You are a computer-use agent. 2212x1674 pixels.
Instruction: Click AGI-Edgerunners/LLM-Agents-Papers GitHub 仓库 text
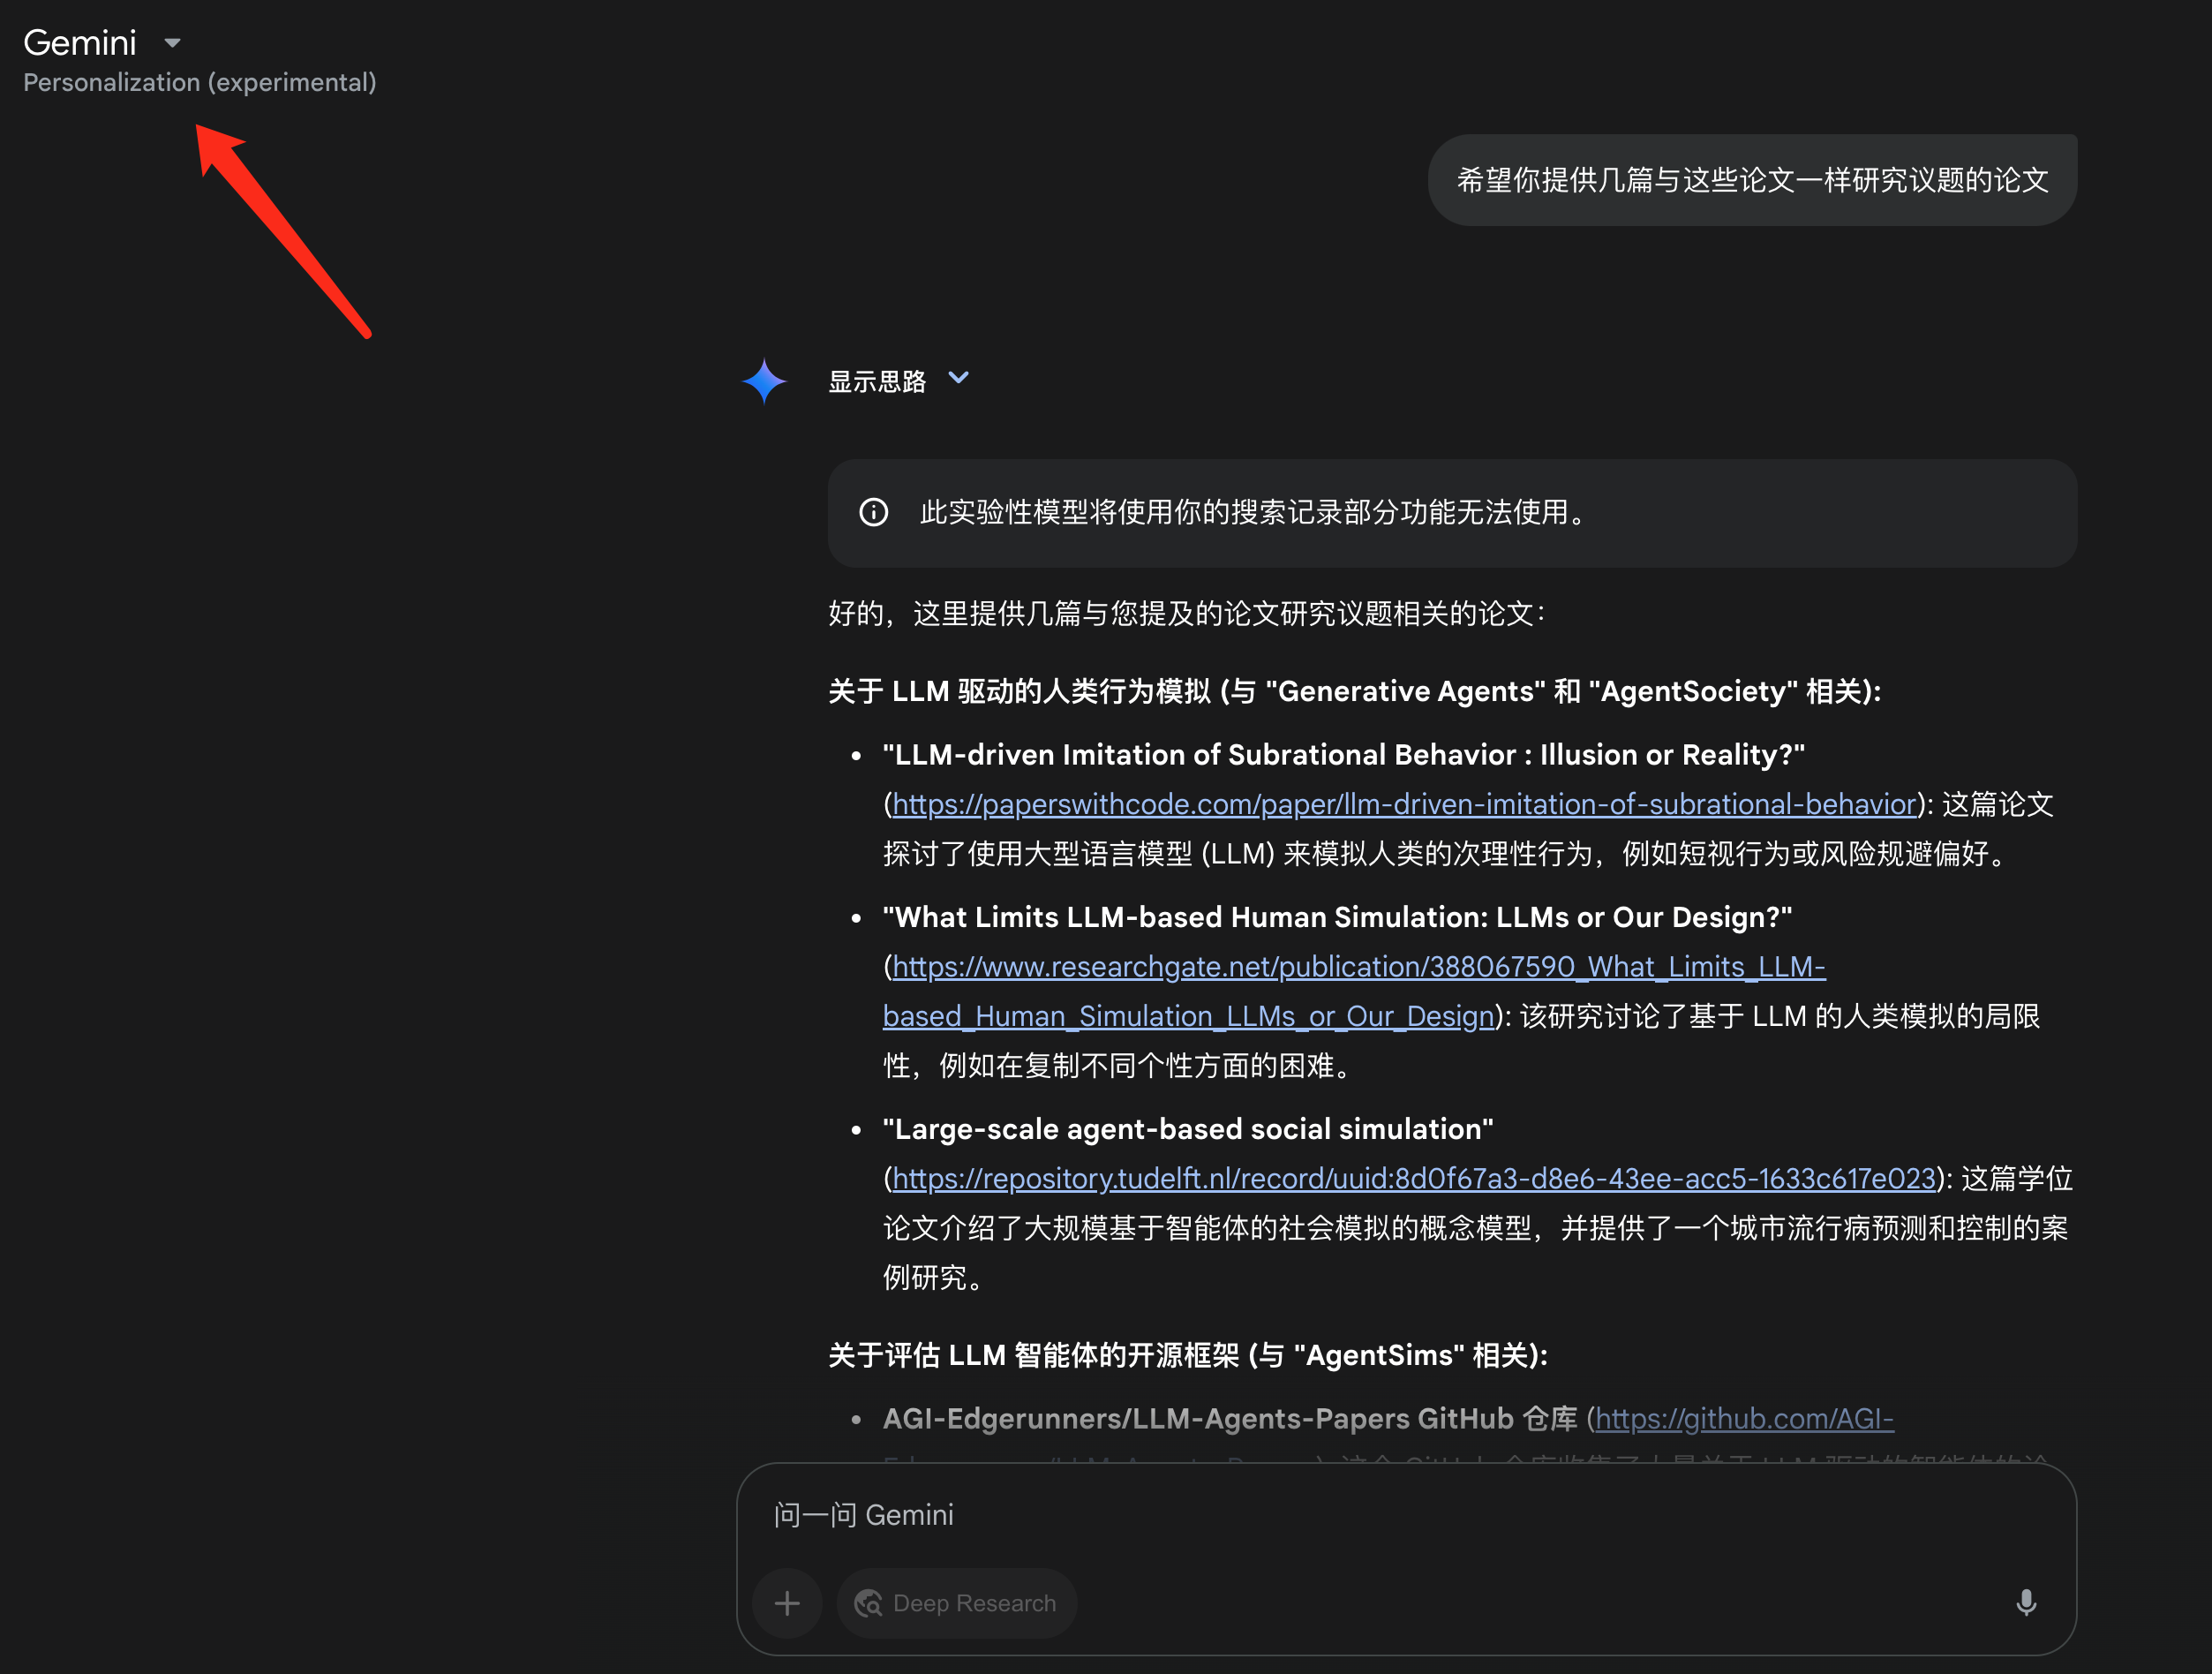pos(1229,1418)
